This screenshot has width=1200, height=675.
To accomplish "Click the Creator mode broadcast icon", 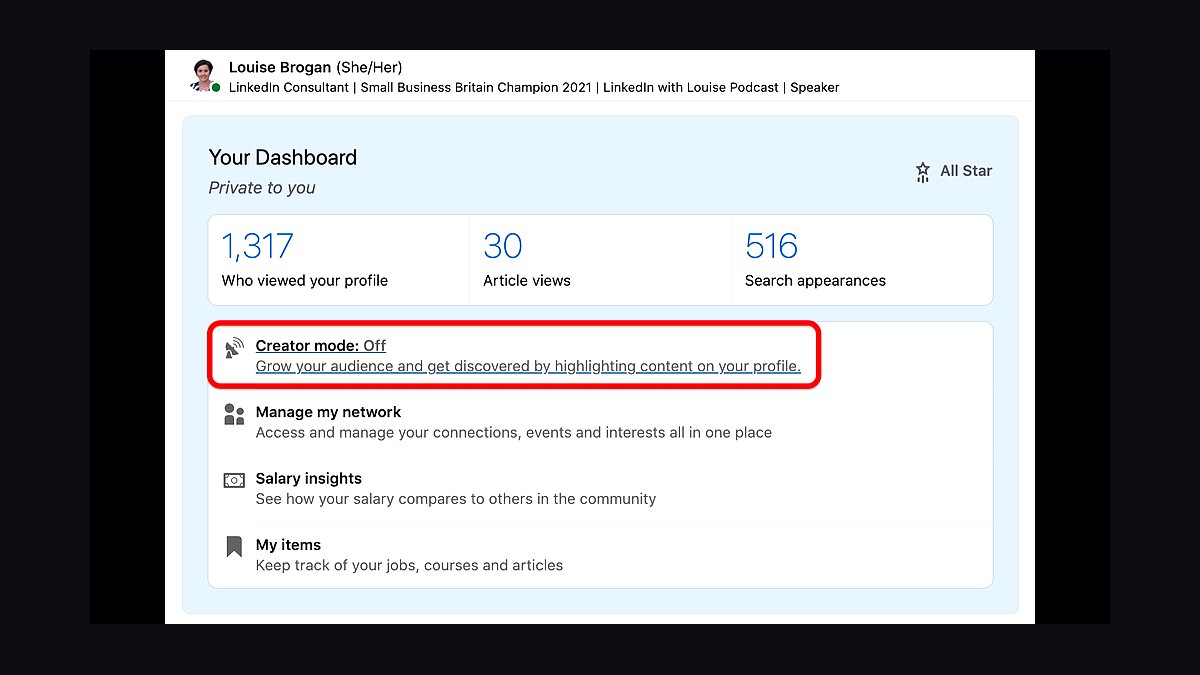I will pyautogui.click(x=234, y=348).
